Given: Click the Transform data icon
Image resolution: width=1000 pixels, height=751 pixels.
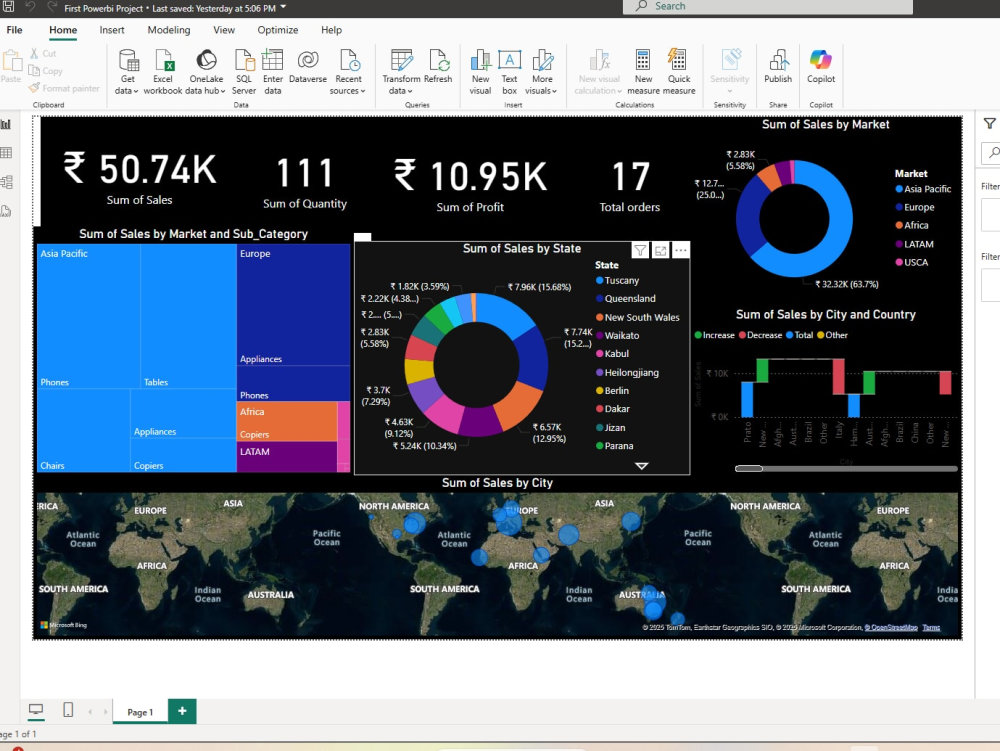Looking at the screenshot, I should (x=402, y=61).
